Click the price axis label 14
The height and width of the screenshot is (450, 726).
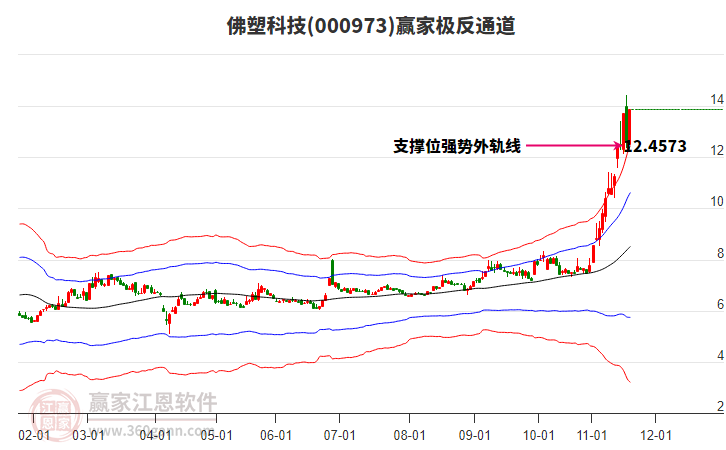point(717,99)
